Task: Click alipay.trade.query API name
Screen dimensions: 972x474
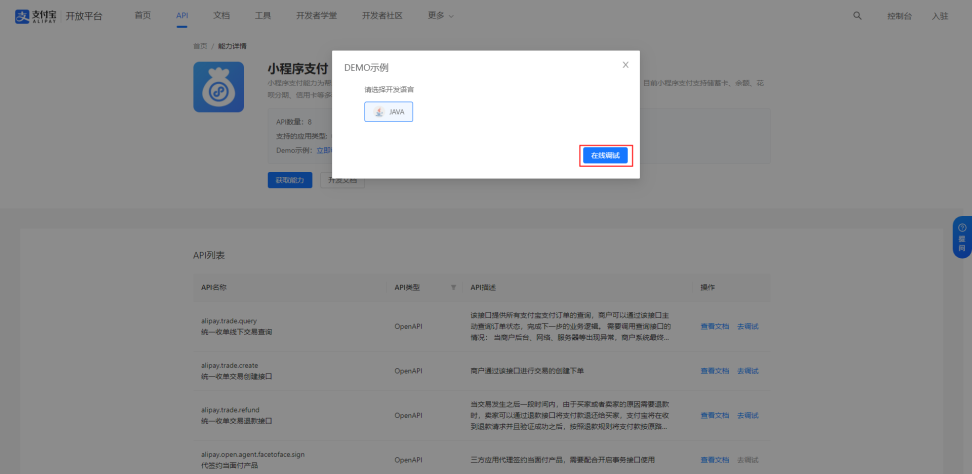Action: point(229,321)
